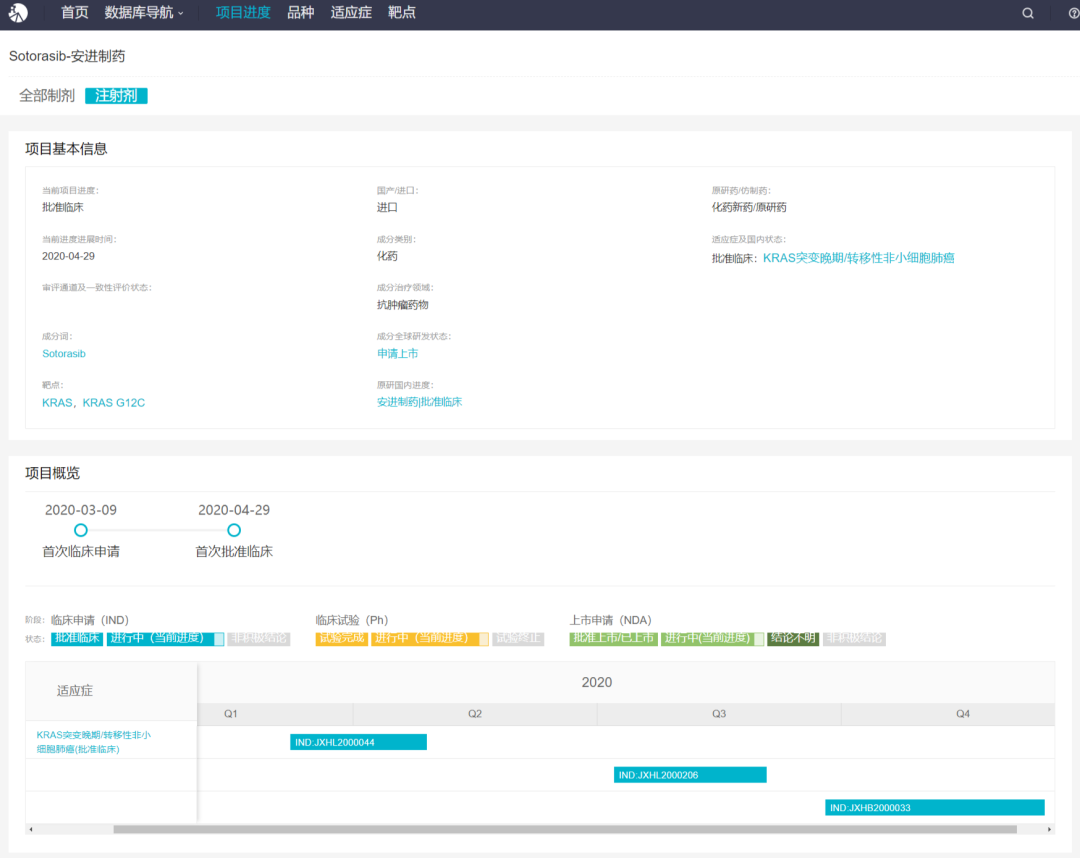This screenshot has width=1080, height=858.
Task: Click the orange Ph 进行中 legend swatch
Action: click(x=430, y=638)
